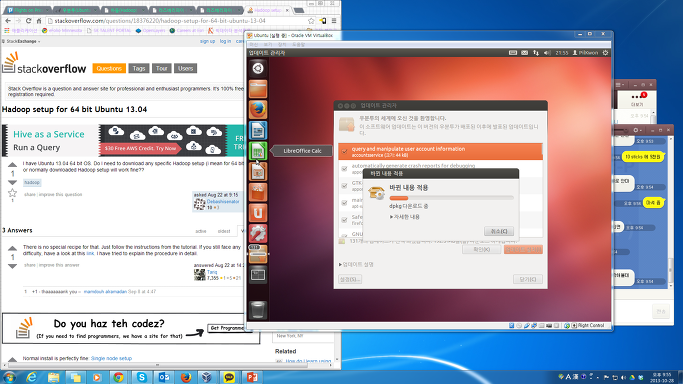This screenshot has height=384, width=683.
Task: Open the first VirtualBox menu
Action: [x=254, y=44]
